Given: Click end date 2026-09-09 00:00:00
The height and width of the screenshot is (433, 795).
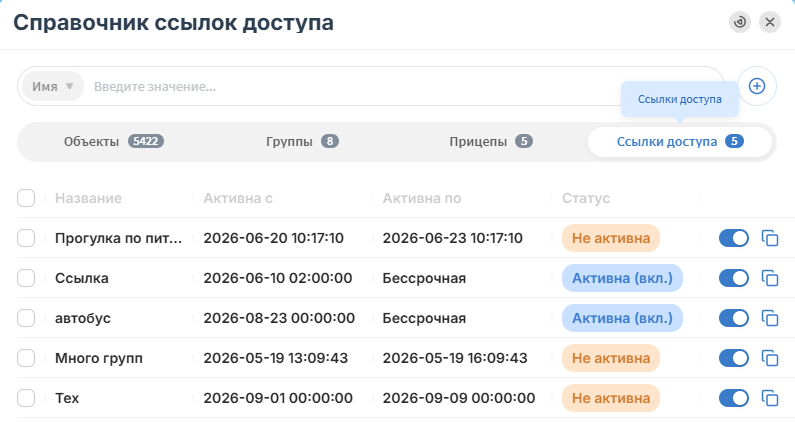Looking at the screenshot, I should coord(459,398).
